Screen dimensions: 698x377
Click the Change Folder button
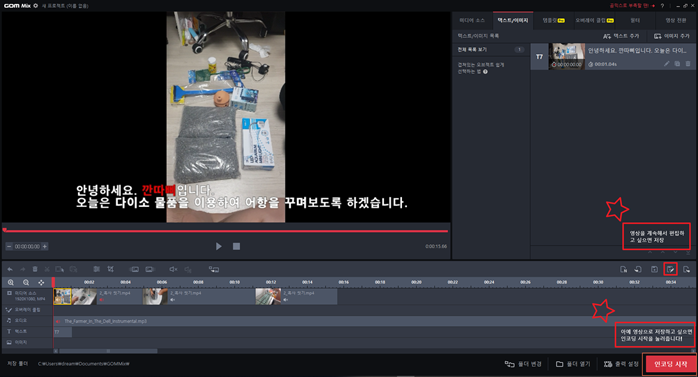coord(523,364)
